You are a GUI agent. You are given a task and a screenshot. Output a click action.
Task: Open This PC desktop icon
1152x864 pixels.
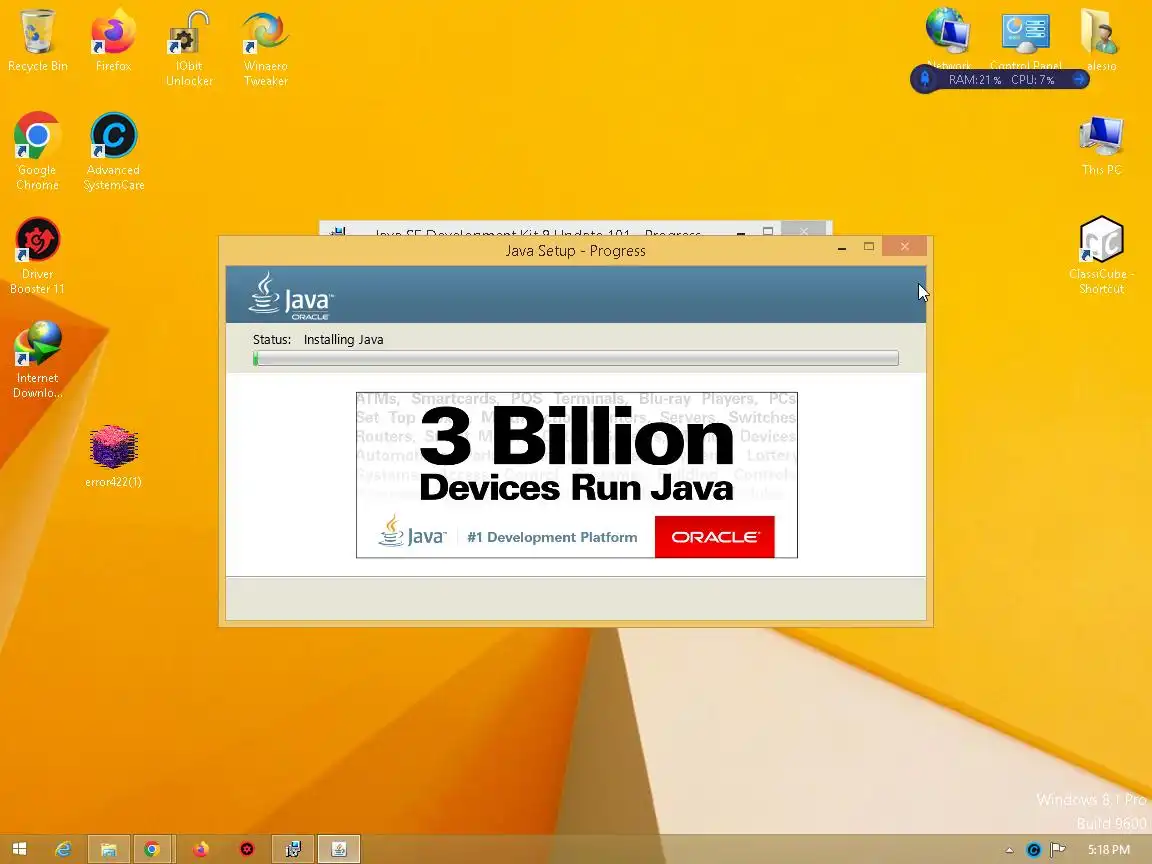coord(1101,144)
